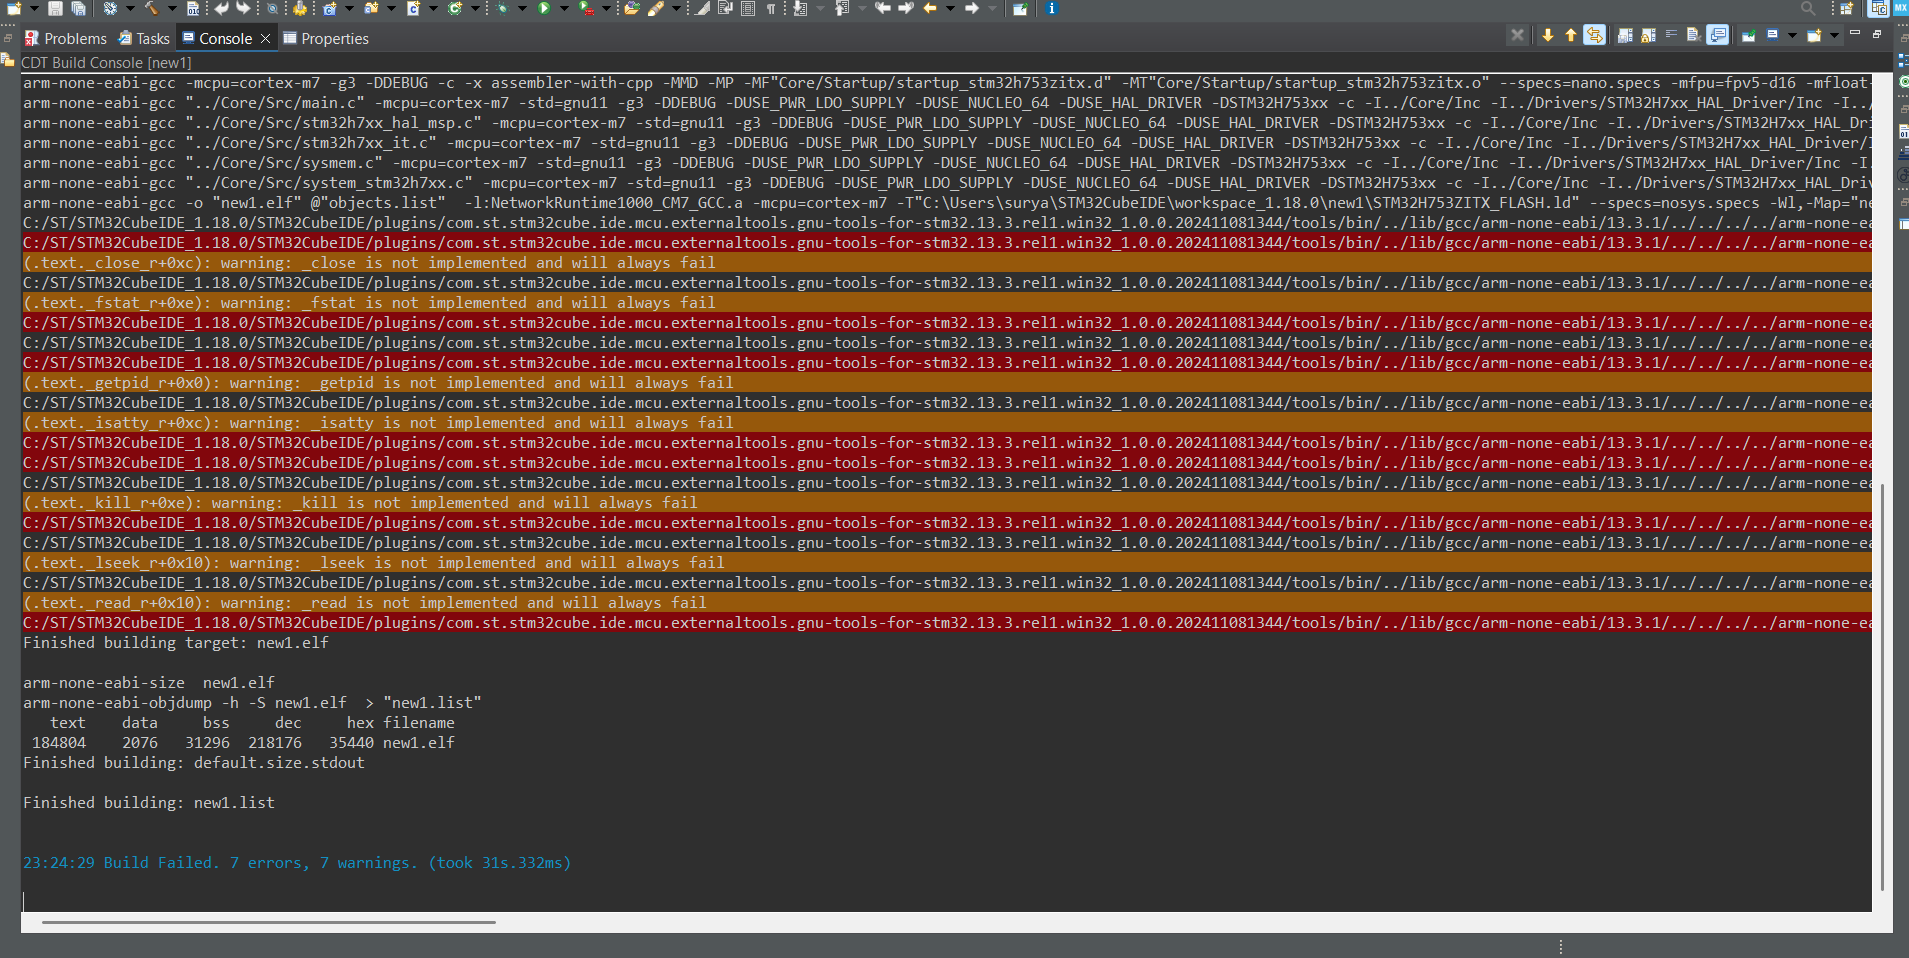
Task: Clear the build console output
Action: click(x=1693, y=36)
